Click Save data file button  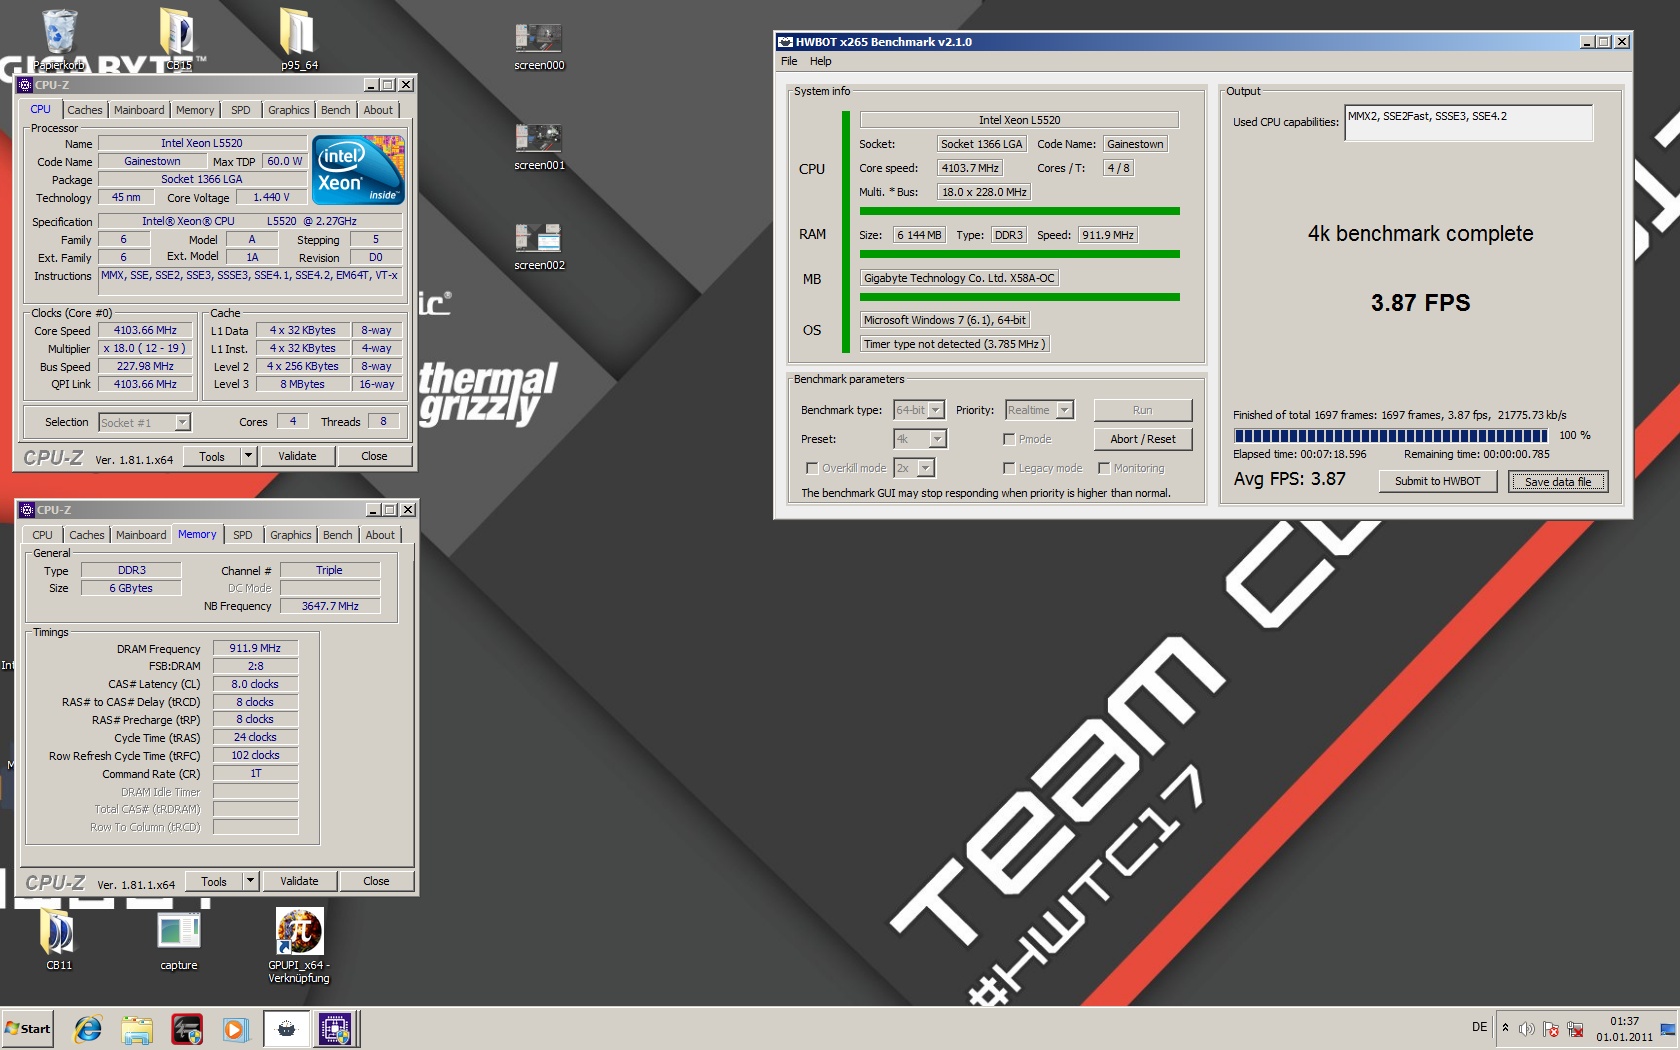[x=1558, y=482]
